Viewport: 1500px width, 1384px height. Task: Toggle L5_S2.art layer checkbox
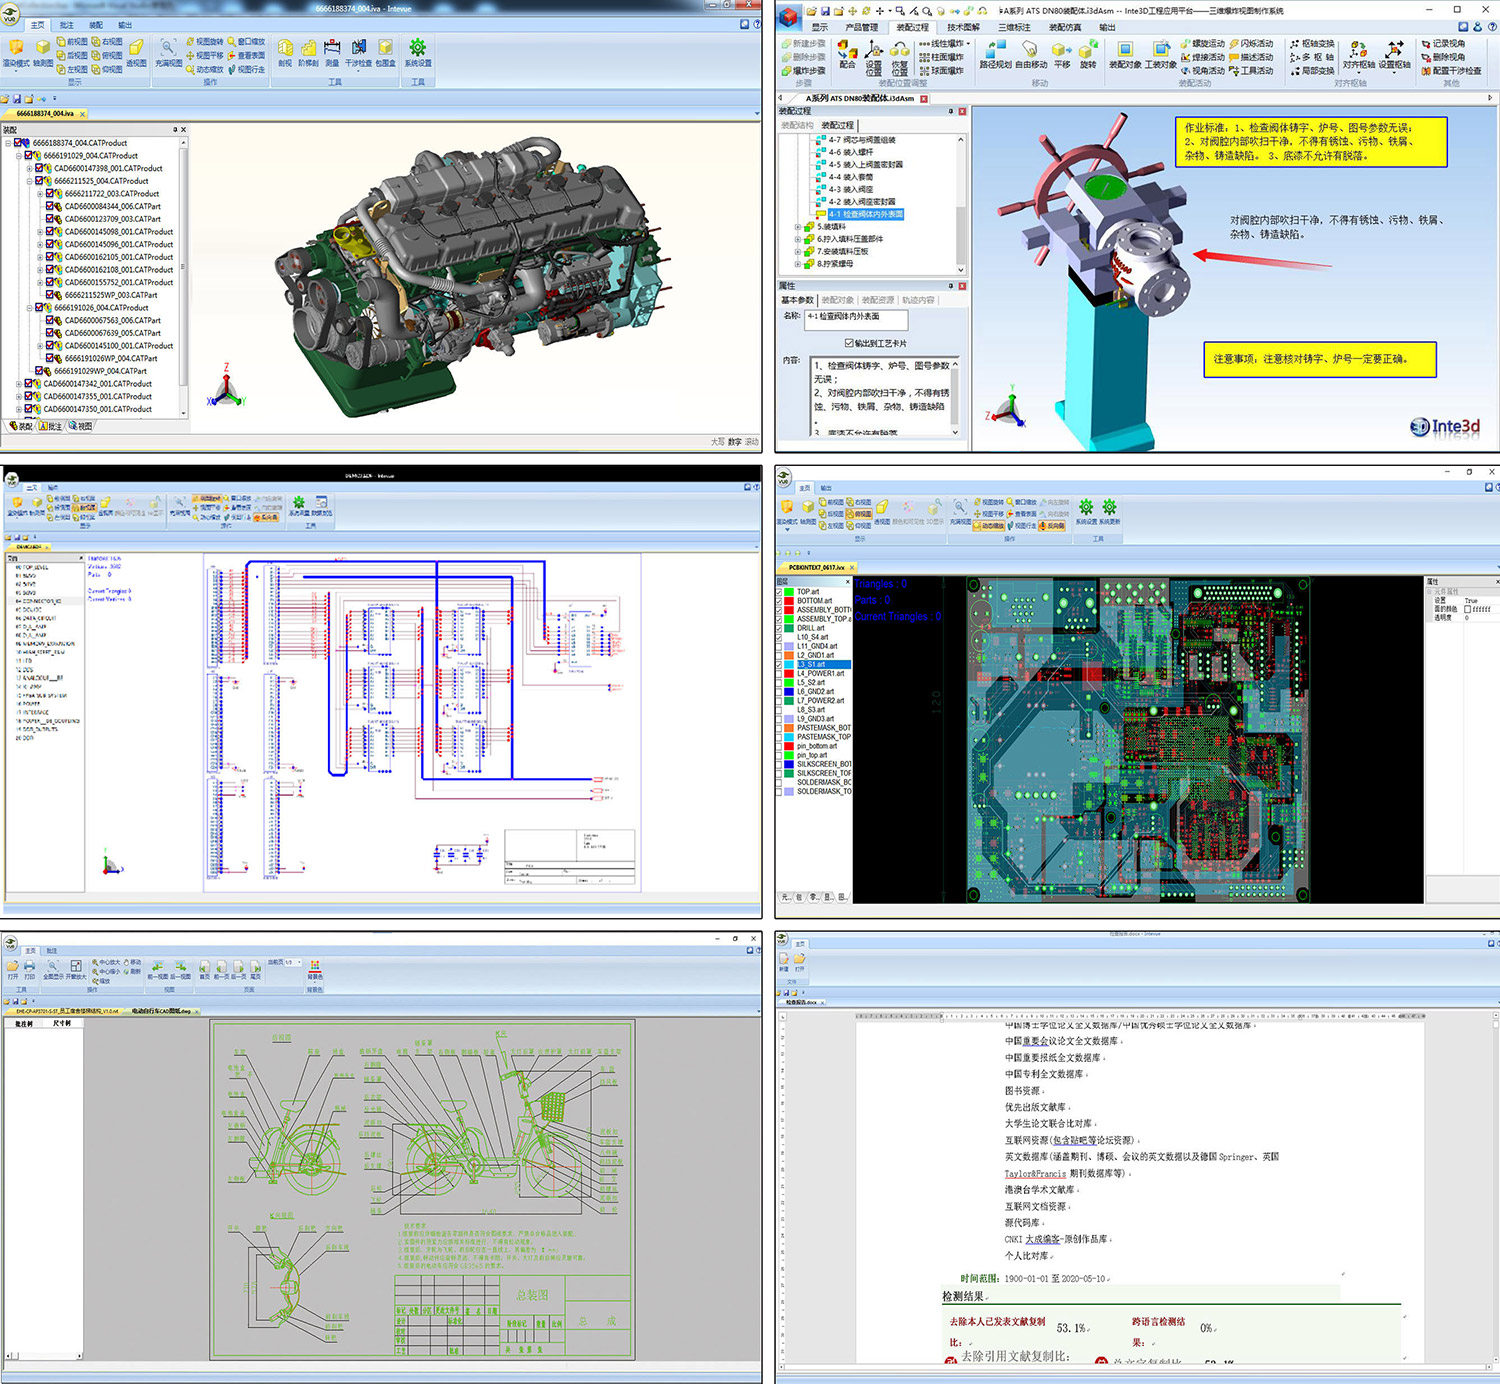click(x=779, y=683)
